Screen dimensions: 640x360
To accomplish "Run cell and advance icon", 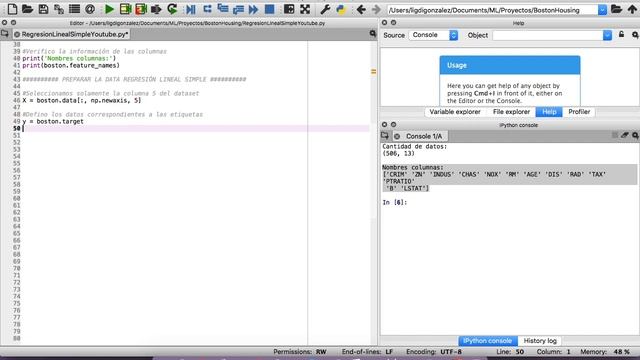I will 141,9.
